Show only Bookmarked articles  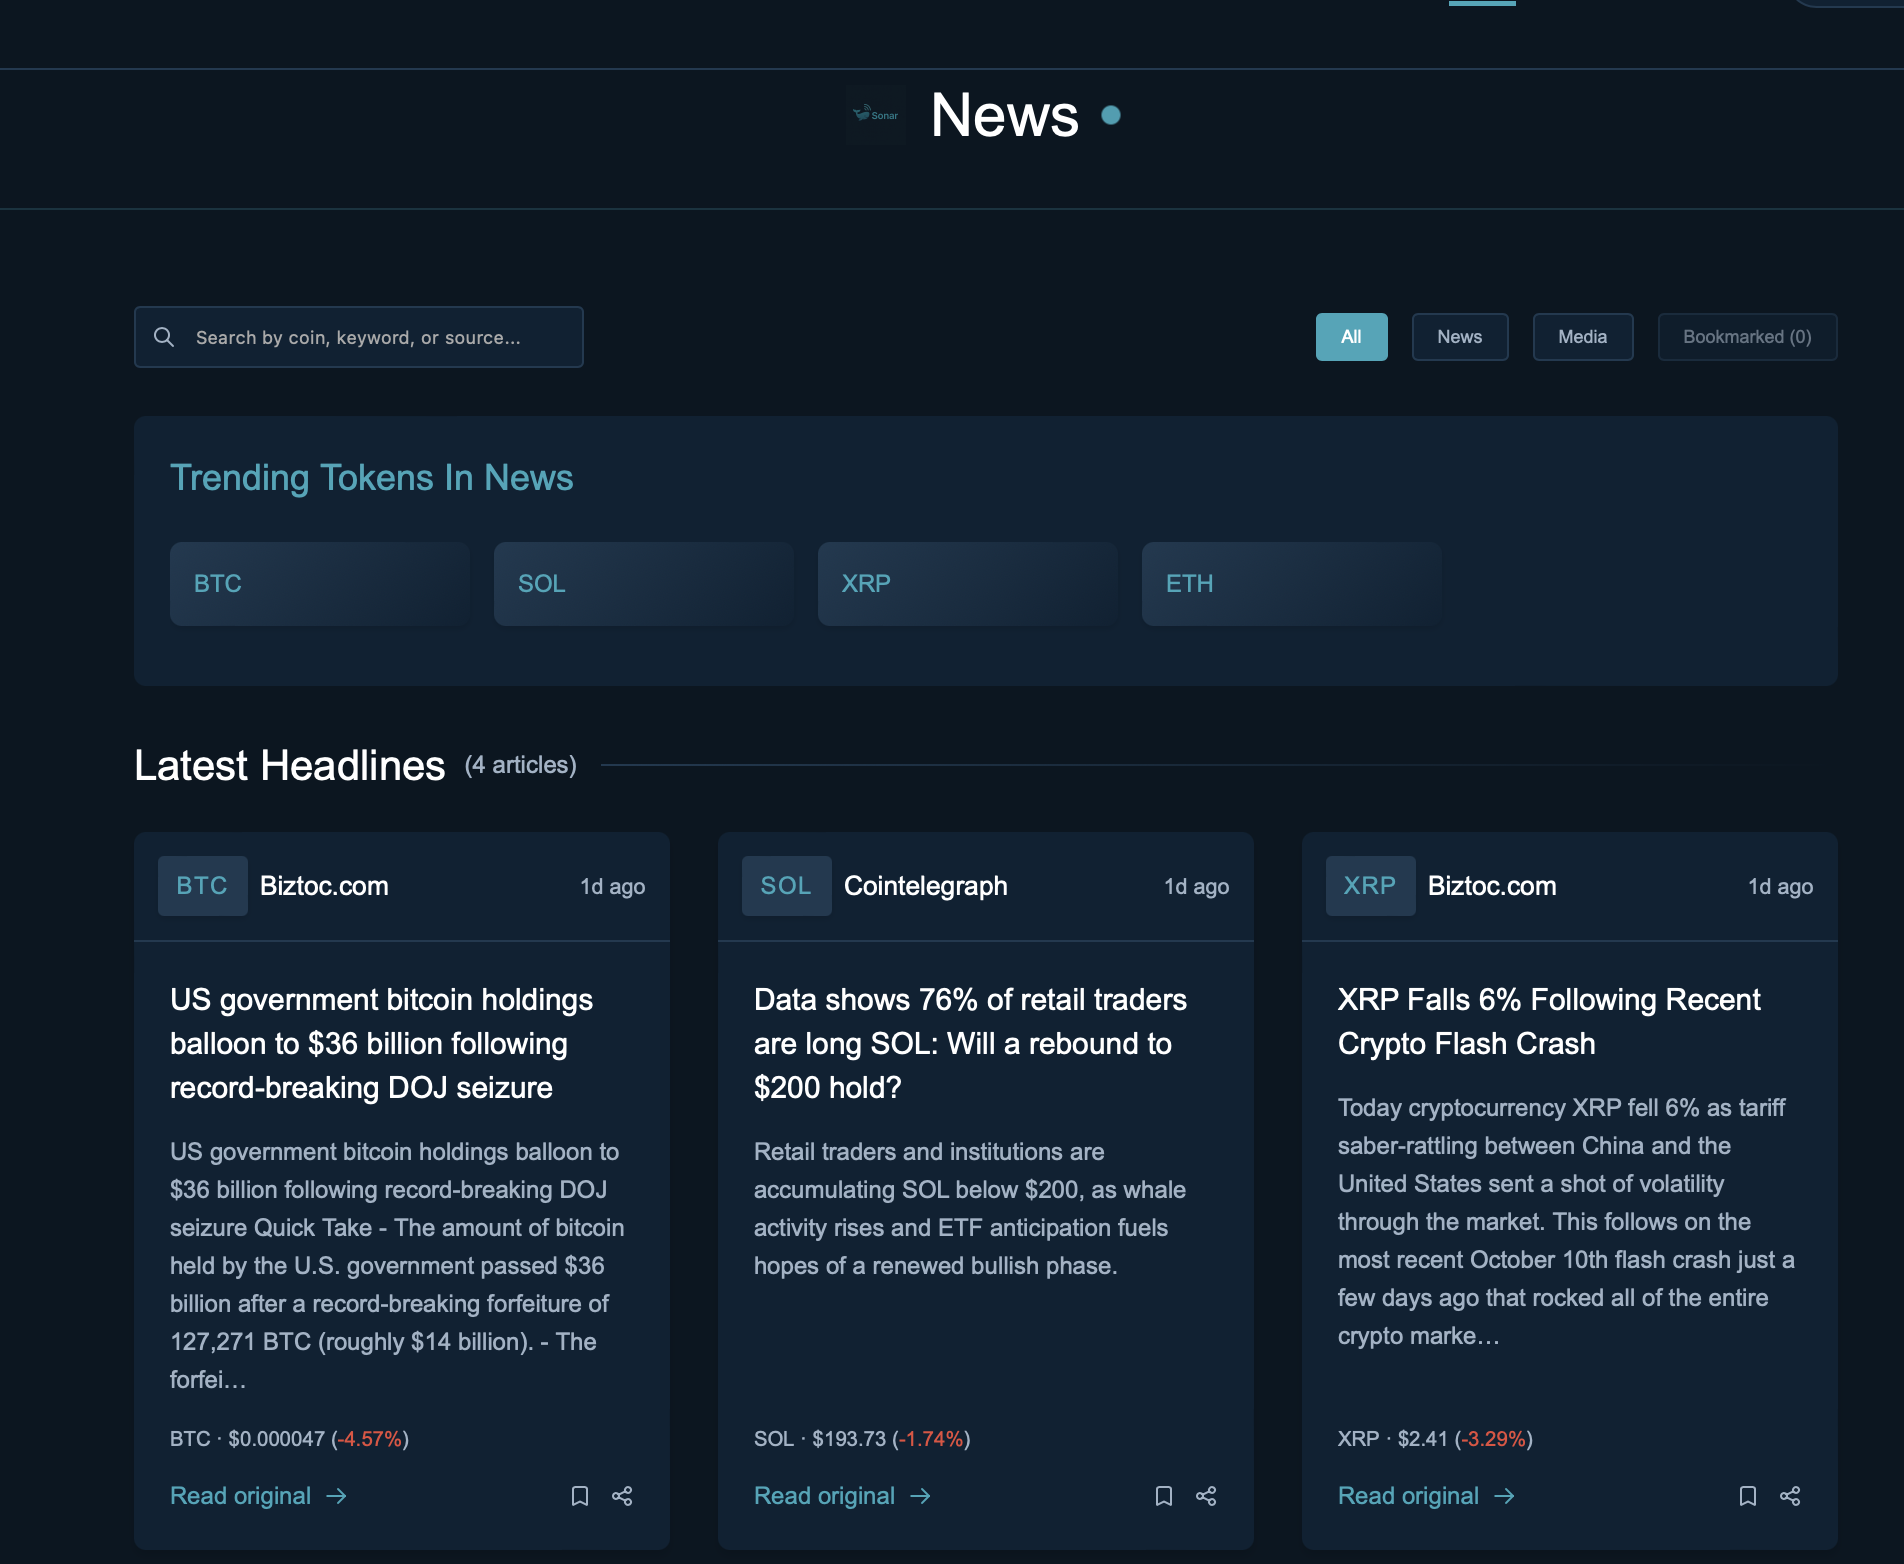(1746, 336)
